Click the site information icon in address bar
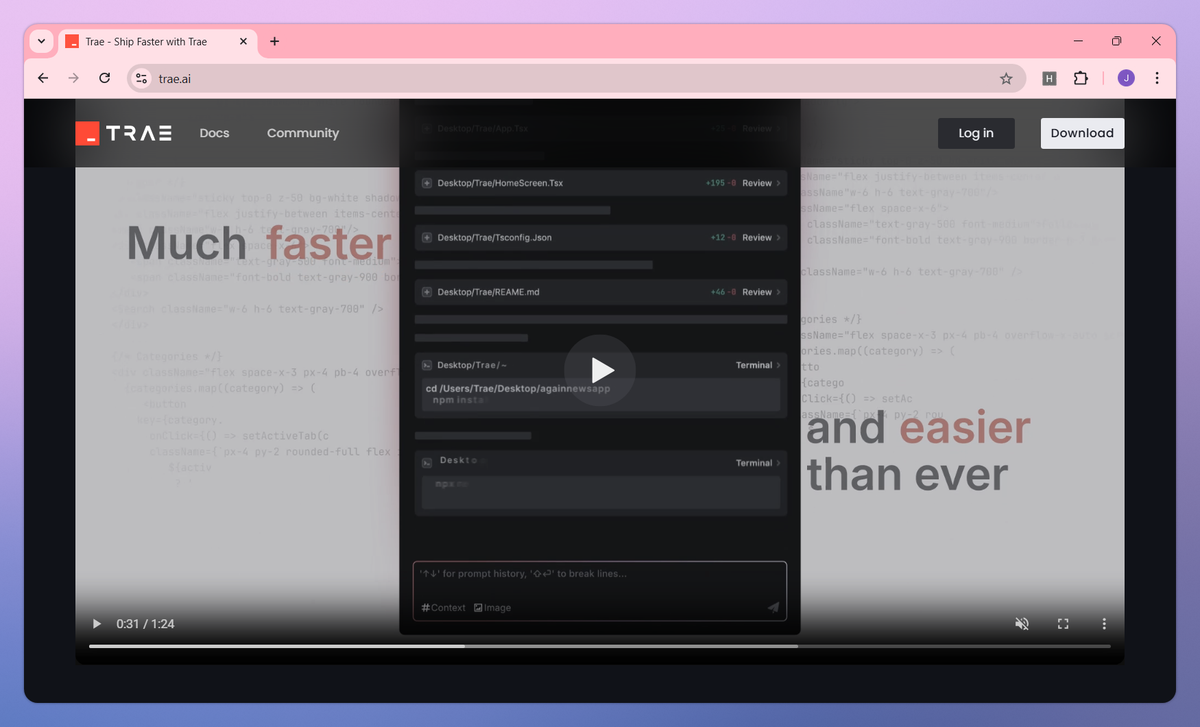1200x727 pixels. point(142,78)
